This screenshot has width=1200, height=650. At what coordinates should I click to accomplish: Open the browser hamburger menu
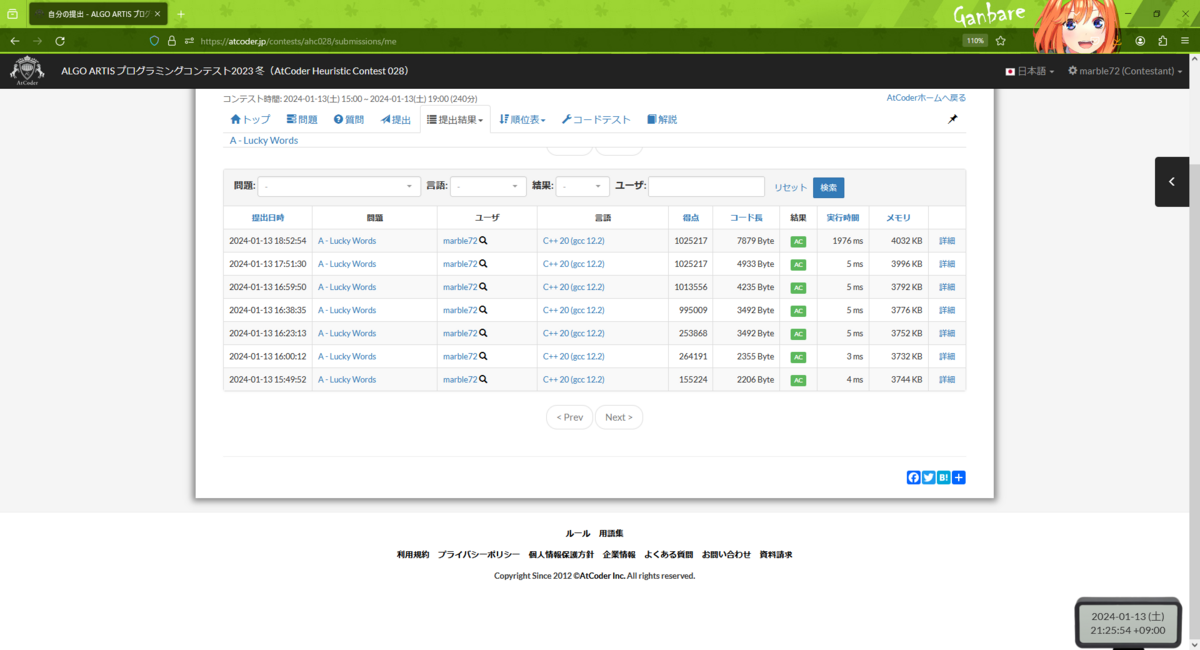[1185, 41]
